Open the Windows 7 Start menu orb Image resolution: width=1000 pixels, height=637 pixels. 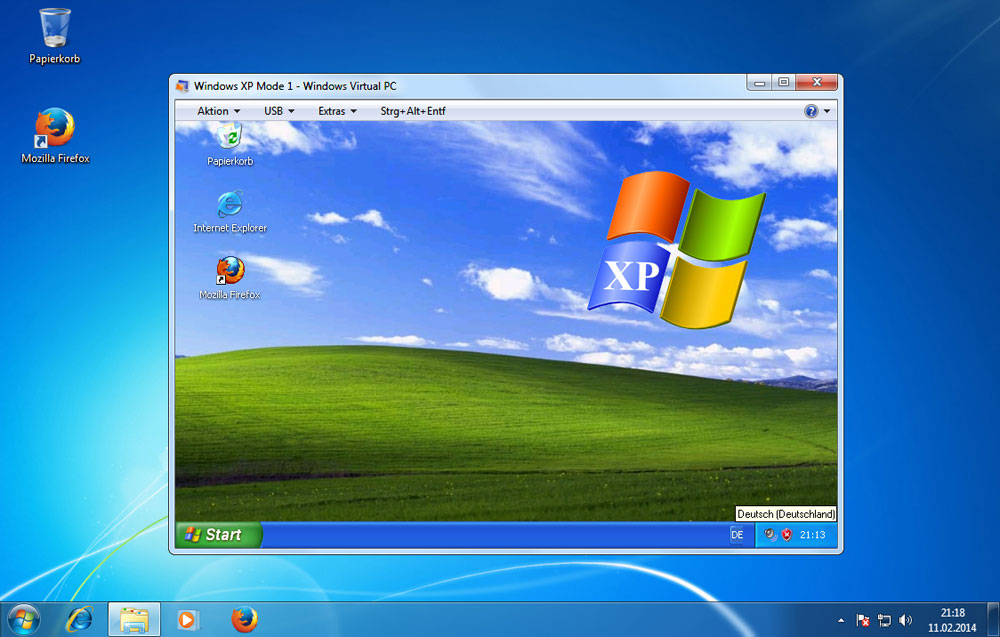coord(22,619)
